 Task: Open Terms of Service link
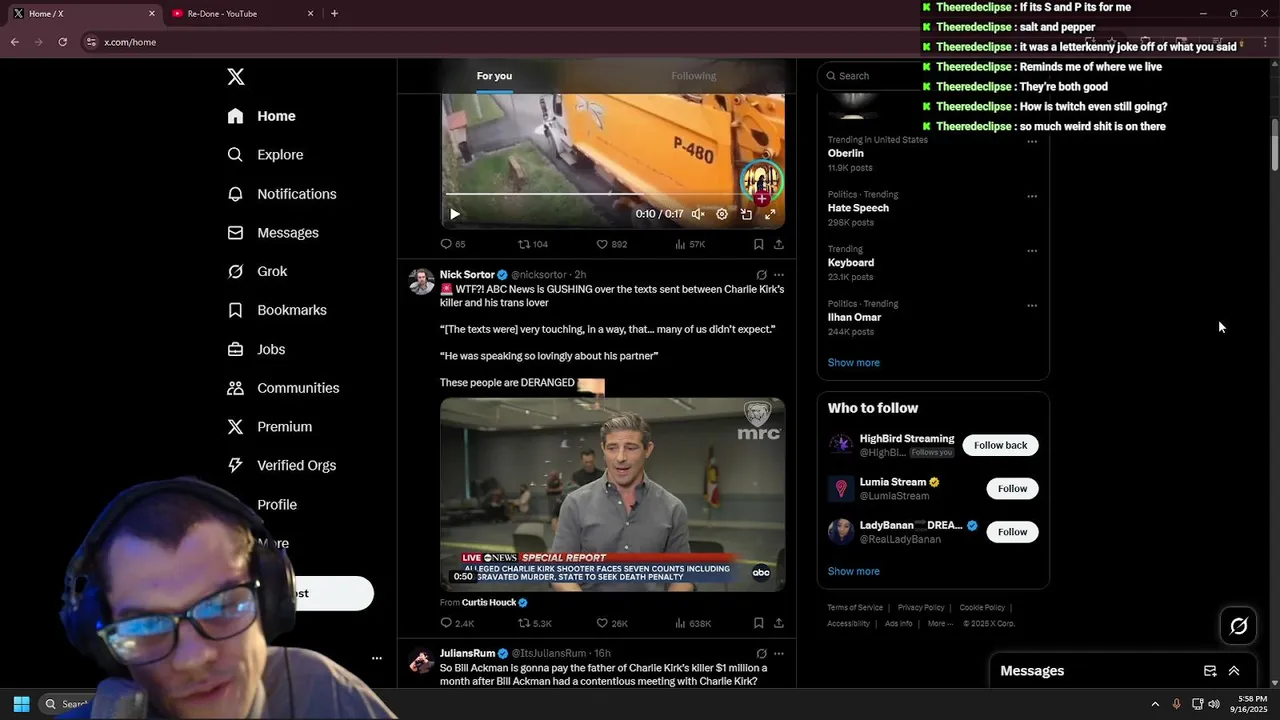pyautogui.click(x=855, y=608)
